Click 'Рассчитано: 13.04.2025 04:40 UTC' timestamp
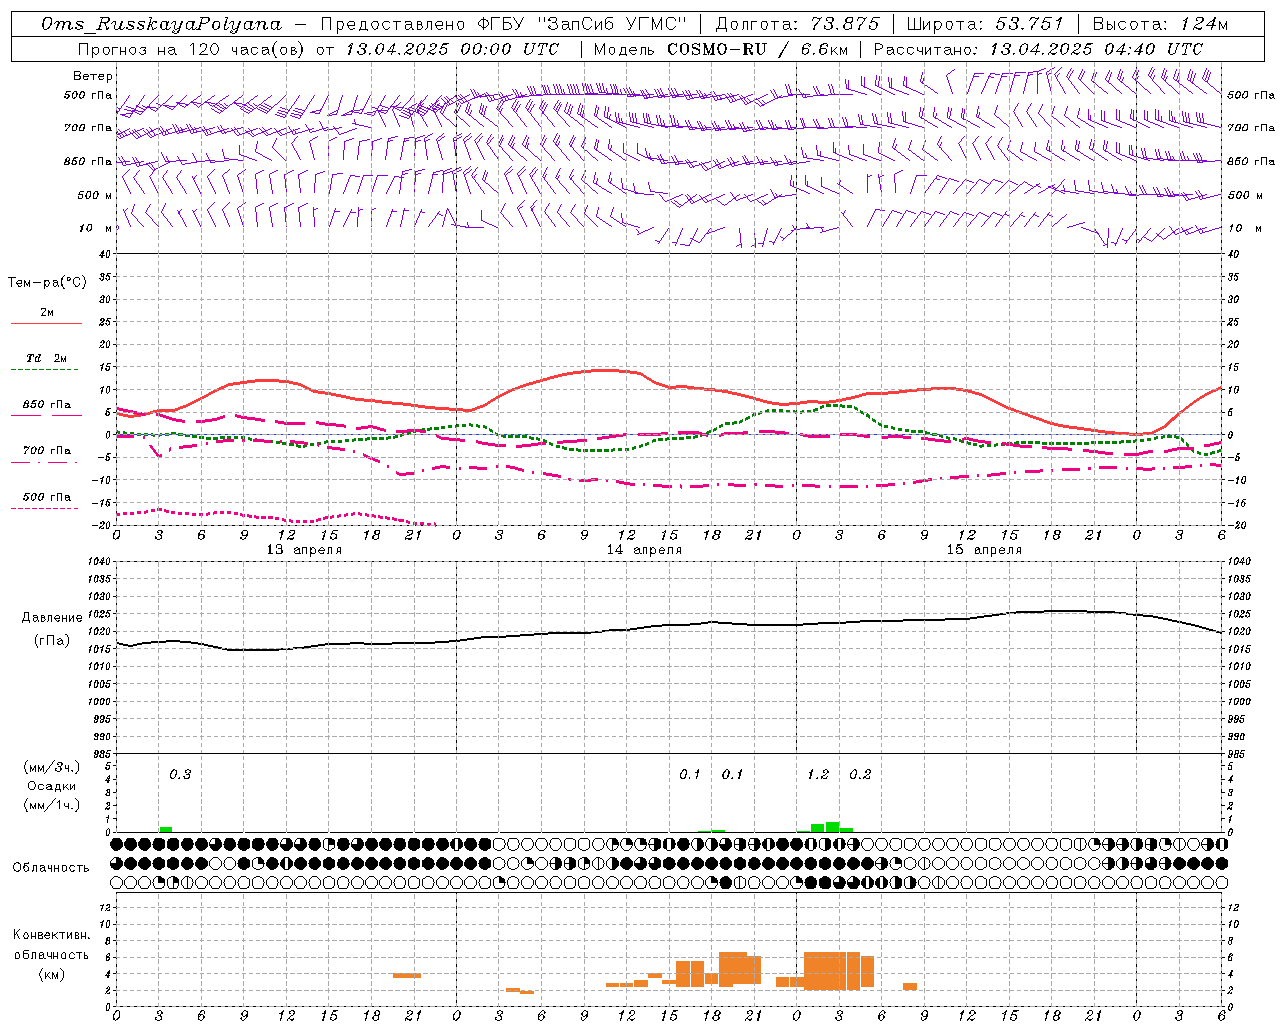The height and width of the screenshot is (1024, 1280). (x=1038, y=49)
